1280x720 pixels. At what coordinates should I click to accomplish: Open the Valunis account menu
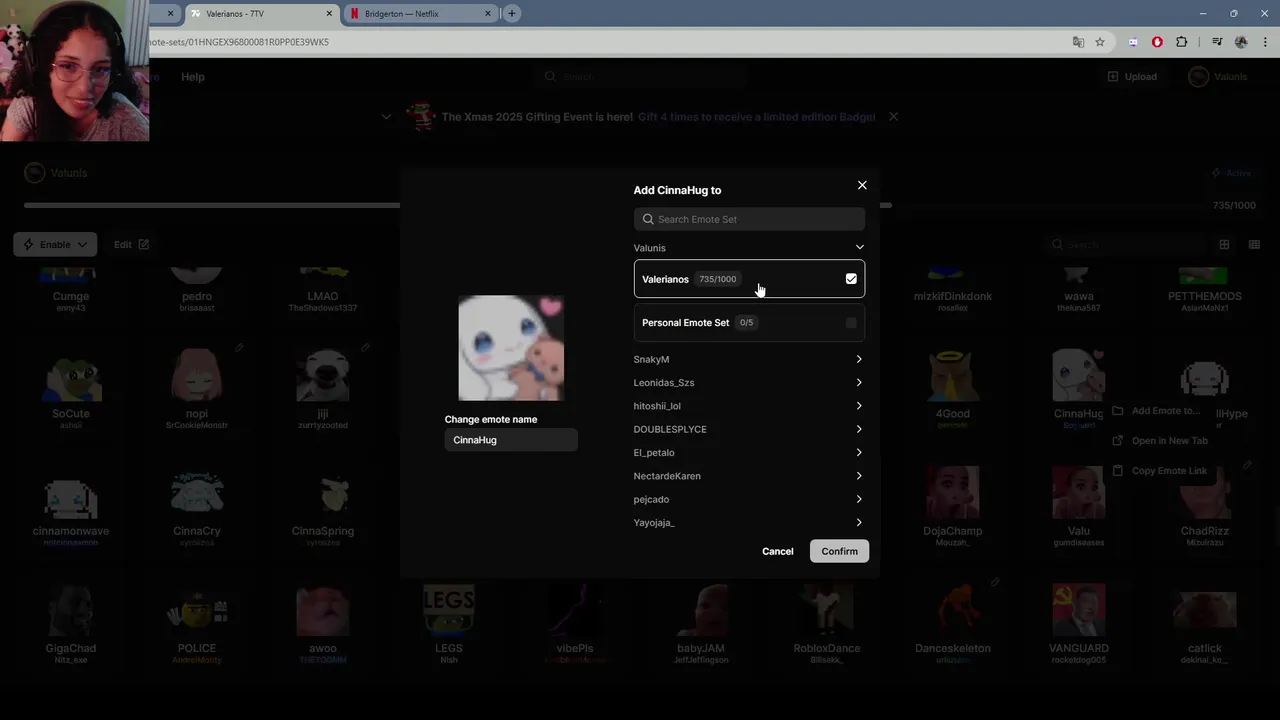point(1218,77)
